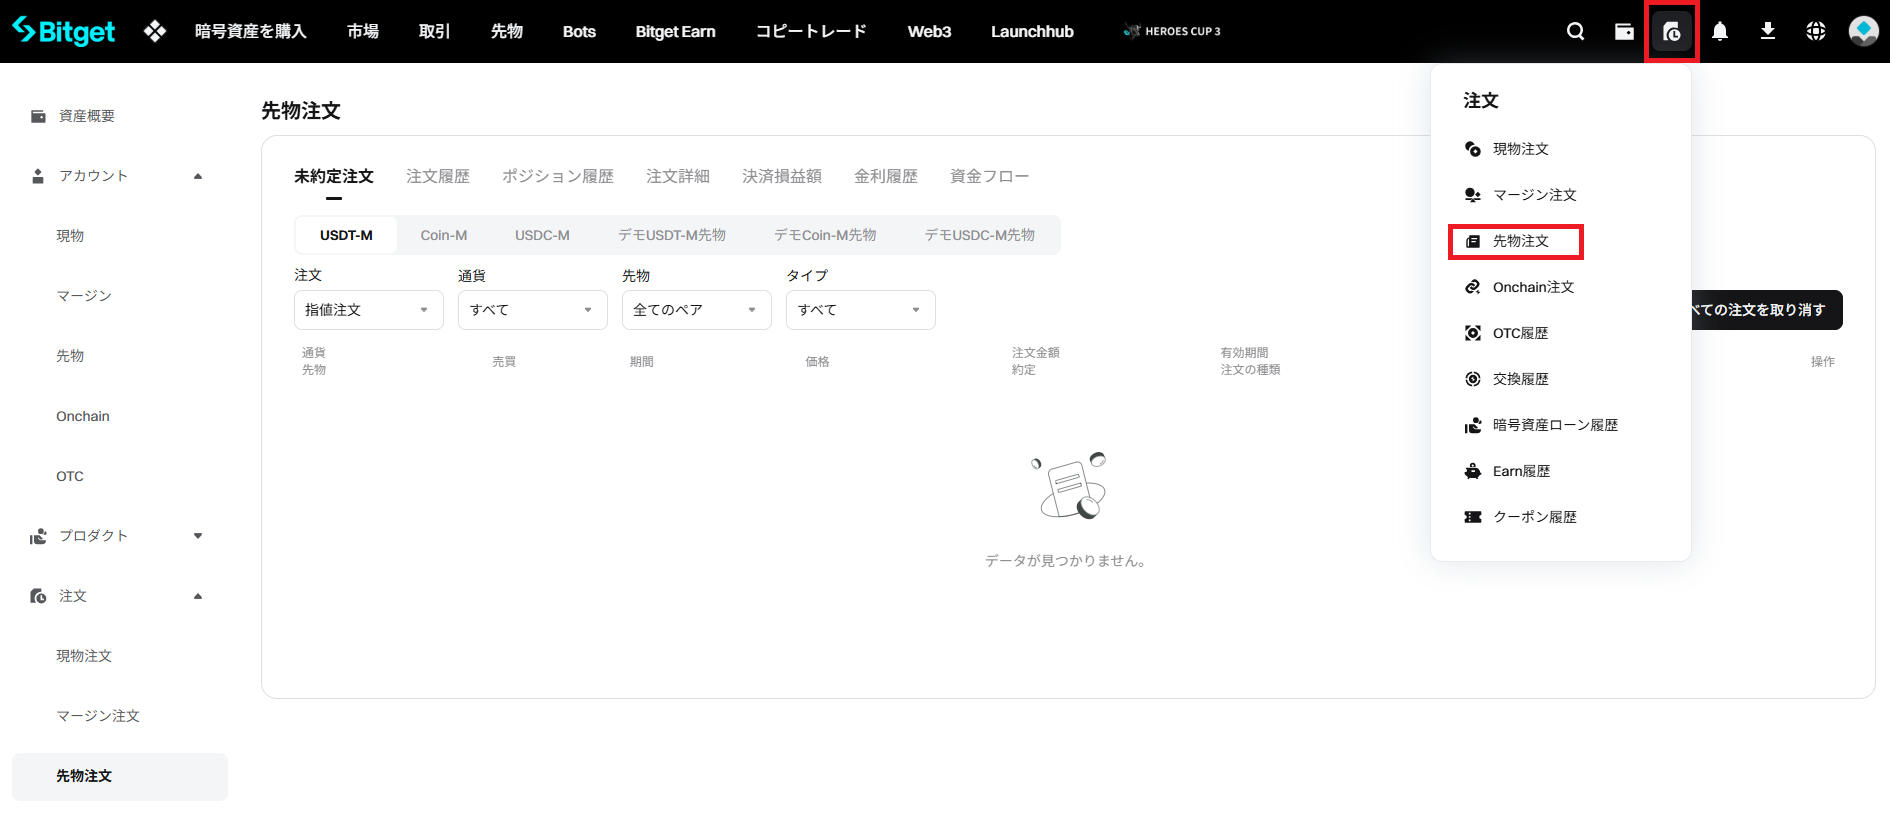Image resolution: width=1890 pixels, height=822 pixels.
Task: Open the search magnifier icon
Action: pos(1575,31)
